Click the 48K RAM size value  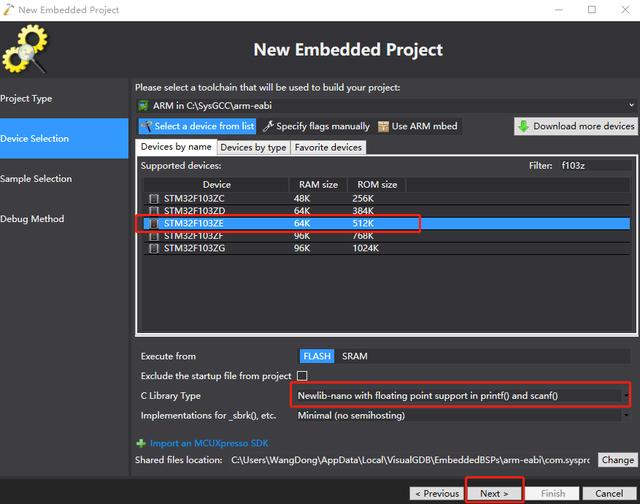302,199
